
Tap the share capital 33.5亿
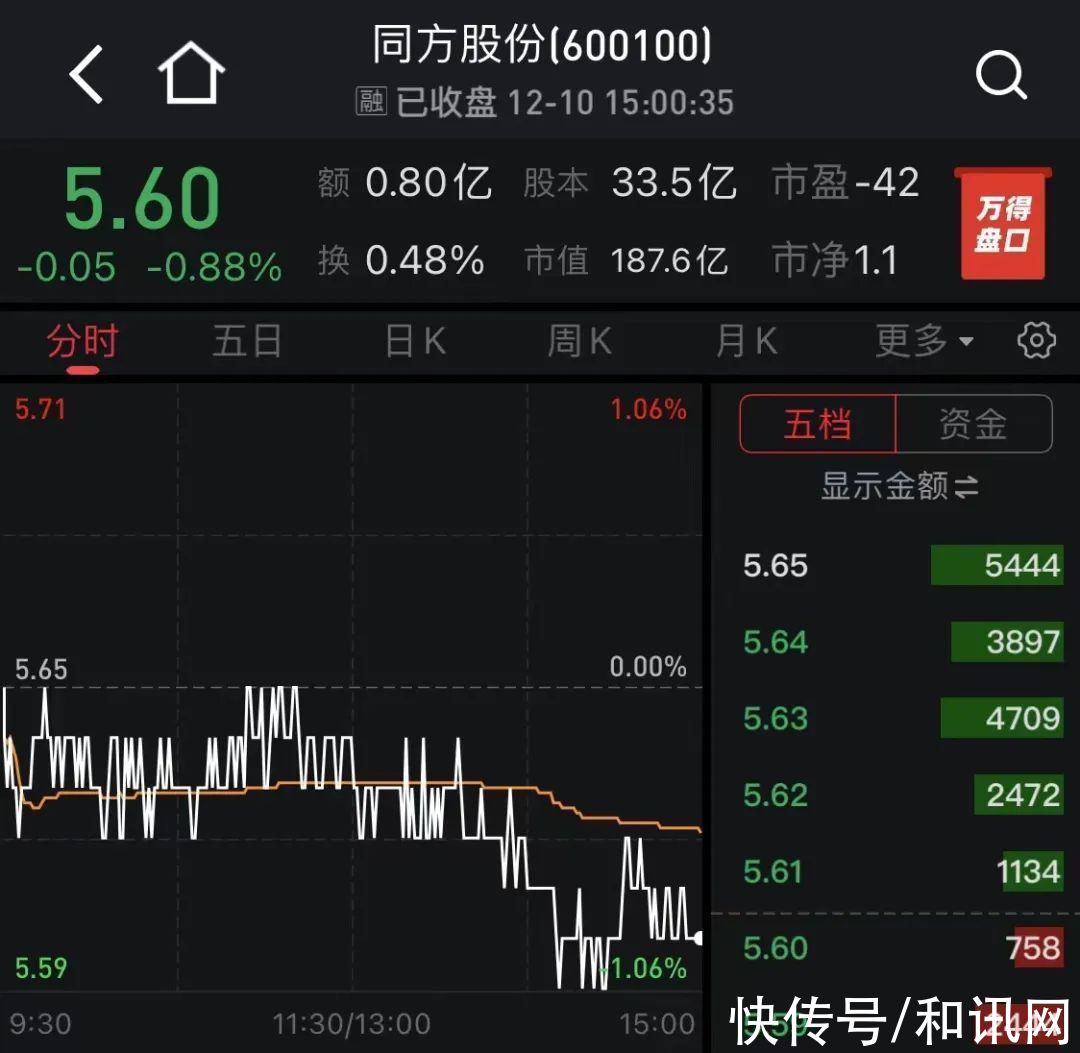(674, 183)
